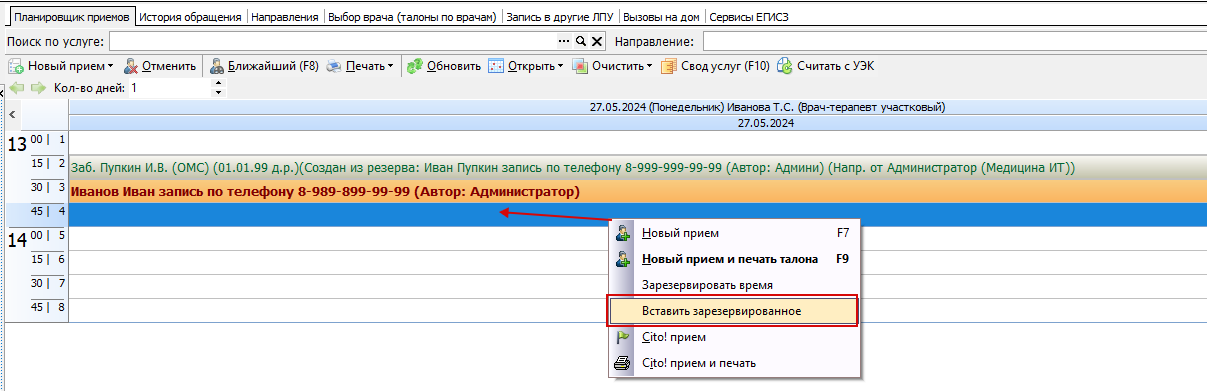Collapse the schedule with the < button
1207x391 pixels.
pyautogui.click(x=12, y=116)
